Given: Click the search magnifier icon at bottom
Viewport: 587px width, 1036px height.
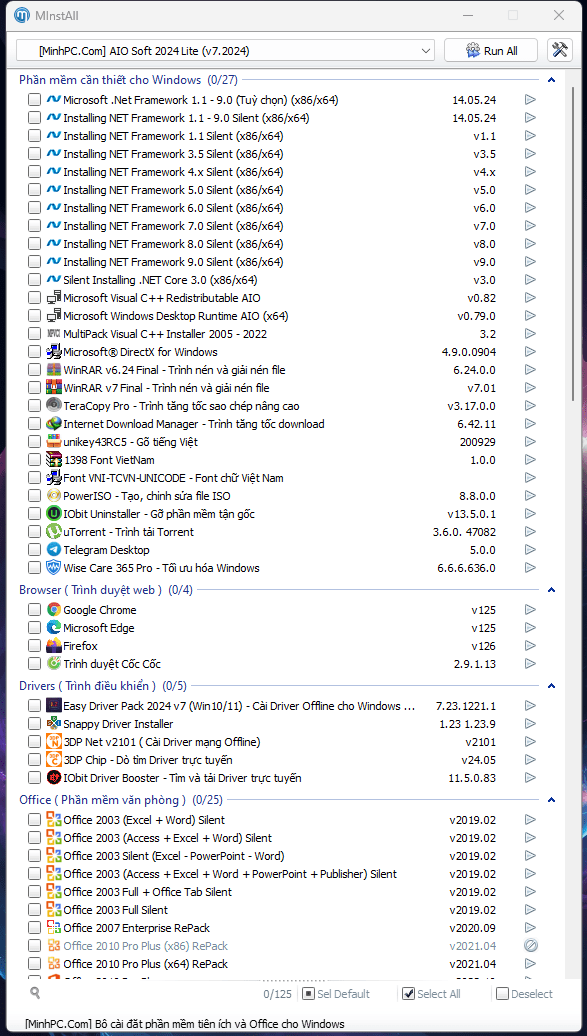Looking at the screenshot, I should pos(35,992).
